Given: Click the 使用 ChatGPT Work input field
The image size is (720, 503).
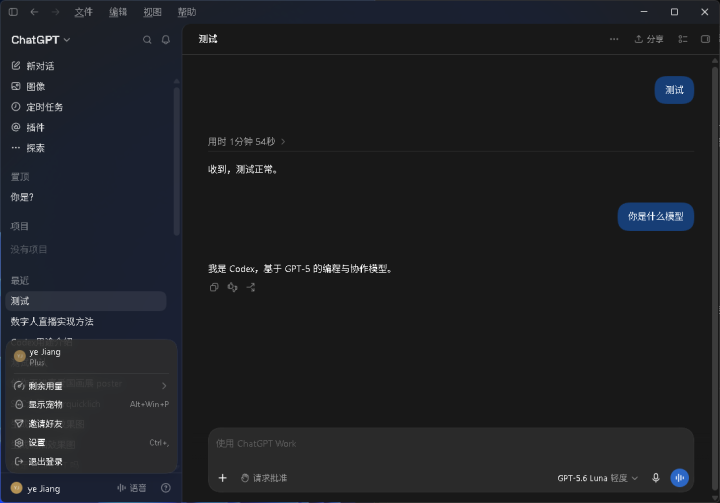Looking at the screenshot, I should point(450,444).
